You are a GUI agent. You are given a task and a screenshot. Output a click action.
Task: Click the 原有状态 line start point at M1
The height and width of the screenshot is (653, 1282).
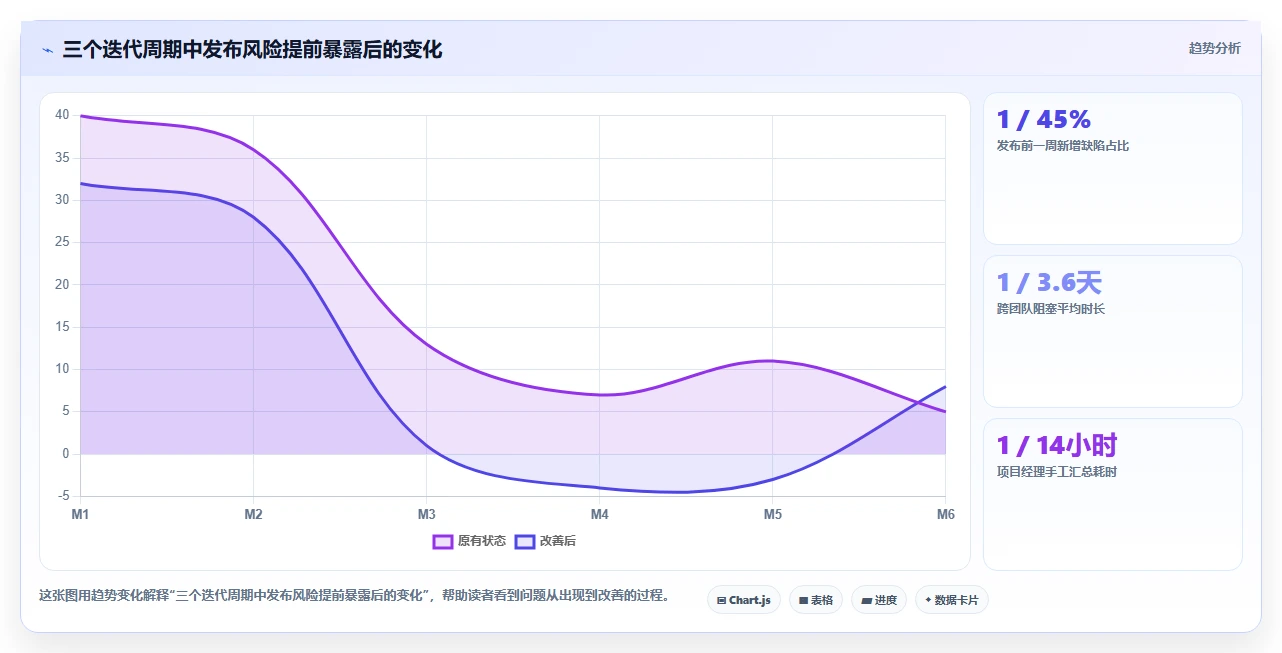(x=81, y=116)
